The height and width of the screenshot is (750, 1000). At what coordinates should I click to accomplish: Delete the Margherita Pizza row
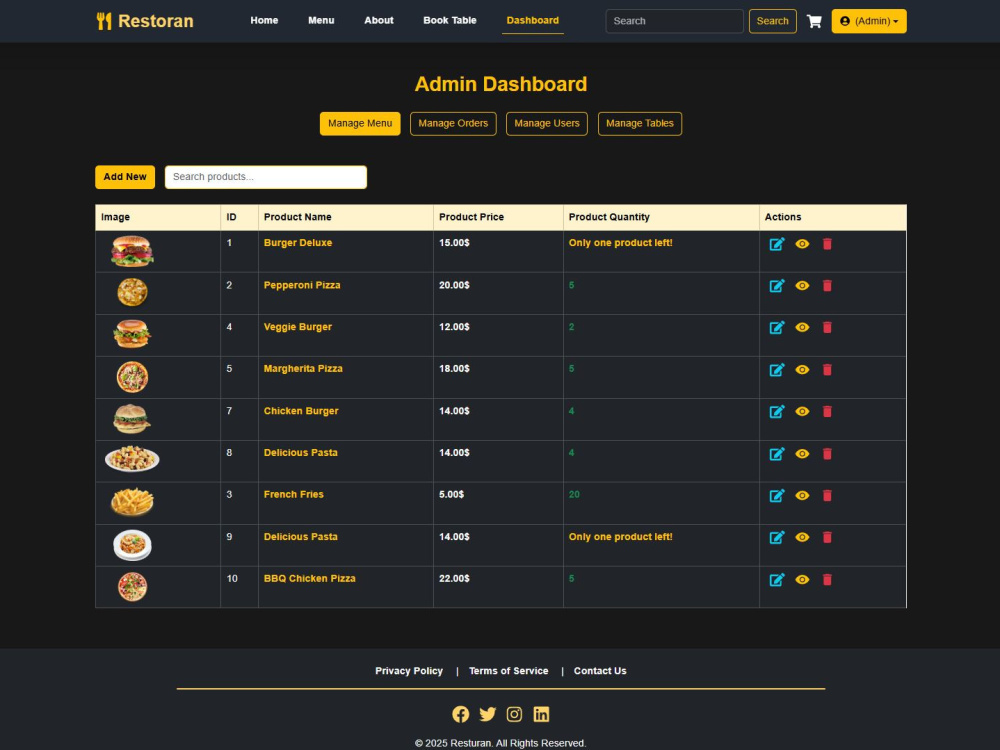(x=827, y=369)
